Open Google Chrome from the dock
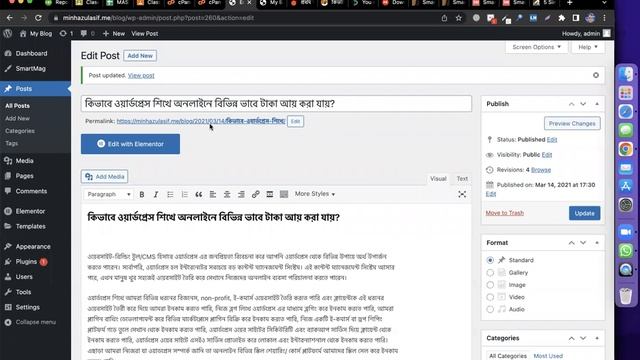The image size is (640, 360). click(x=626, y=149)
